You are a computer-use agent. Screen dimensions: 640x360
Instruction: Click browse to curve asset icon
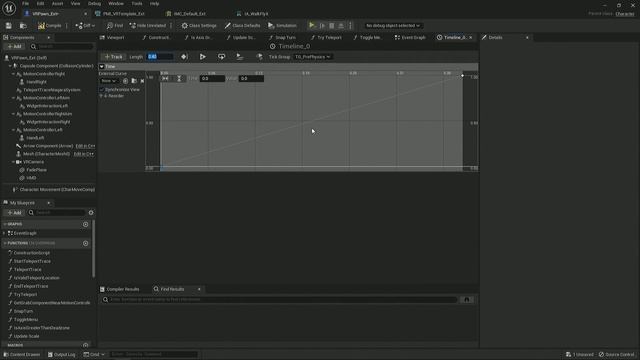[134, 81]
